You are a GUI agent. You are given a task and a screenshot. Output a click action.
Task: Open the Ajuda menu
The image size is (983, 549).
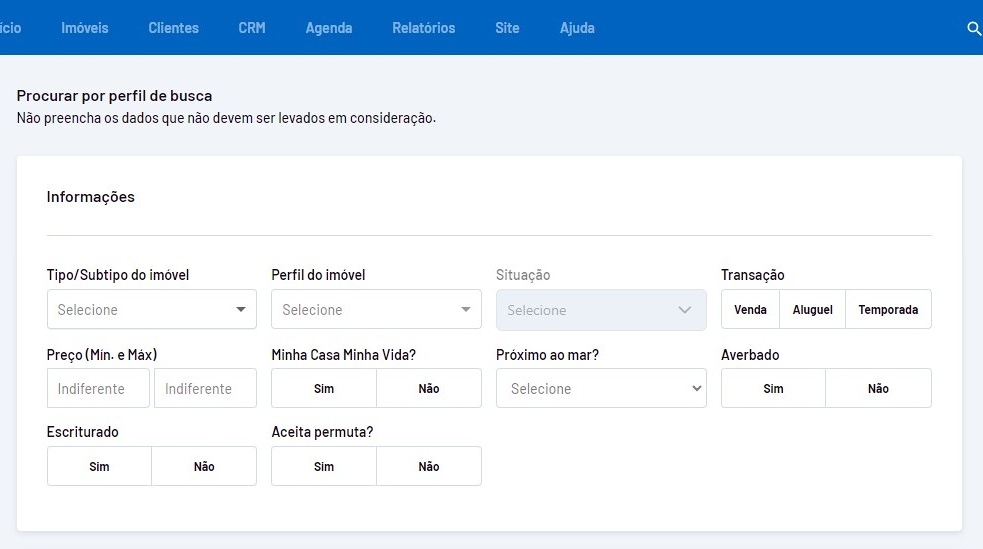click(x=577, y=28)
